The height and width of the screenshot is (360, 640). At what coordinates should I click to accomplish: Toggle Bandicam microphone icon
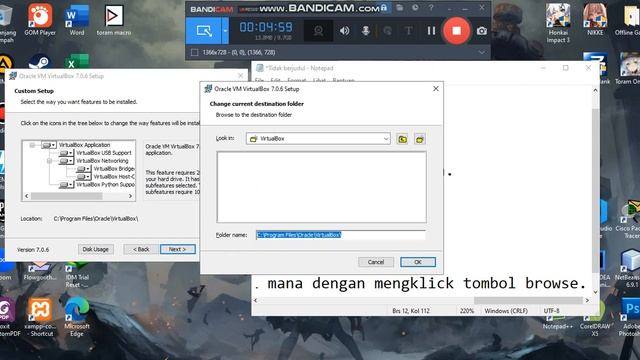click(x=366, y=31)
